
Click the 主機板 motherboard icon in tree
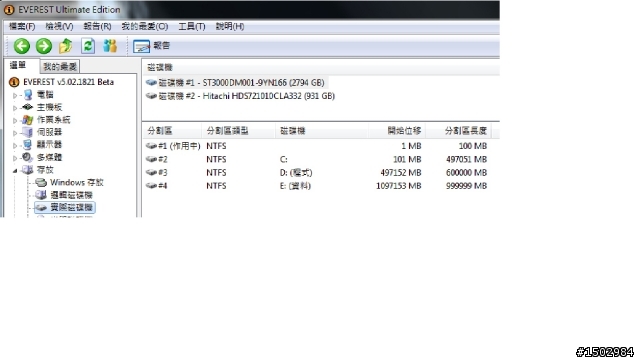(x=28, y=107)
